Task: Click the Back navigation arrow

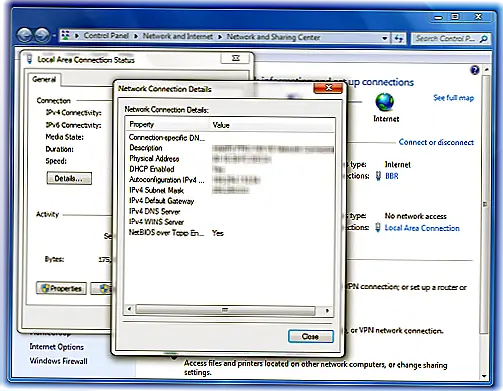Action: pyautogui.click(x=25, y=35)
